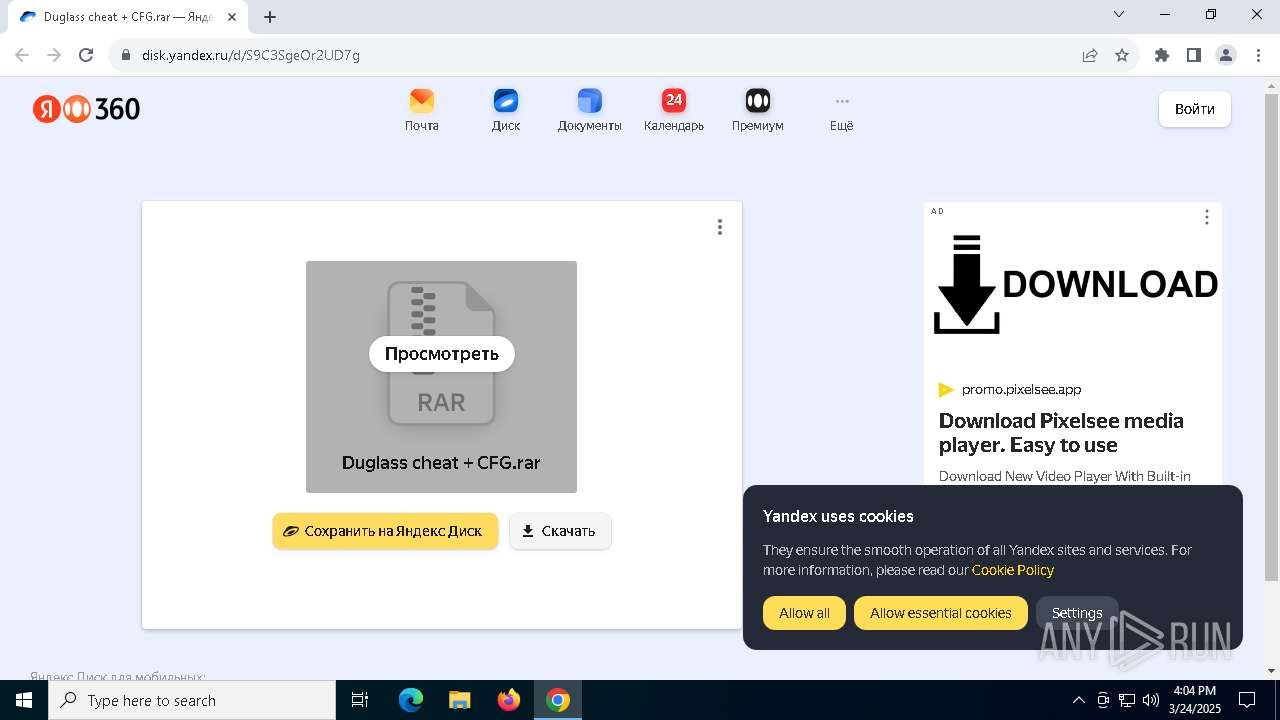Click the taskbar search box
The height and width of the screenshot is (720, 1280).
tap(192, 700)
